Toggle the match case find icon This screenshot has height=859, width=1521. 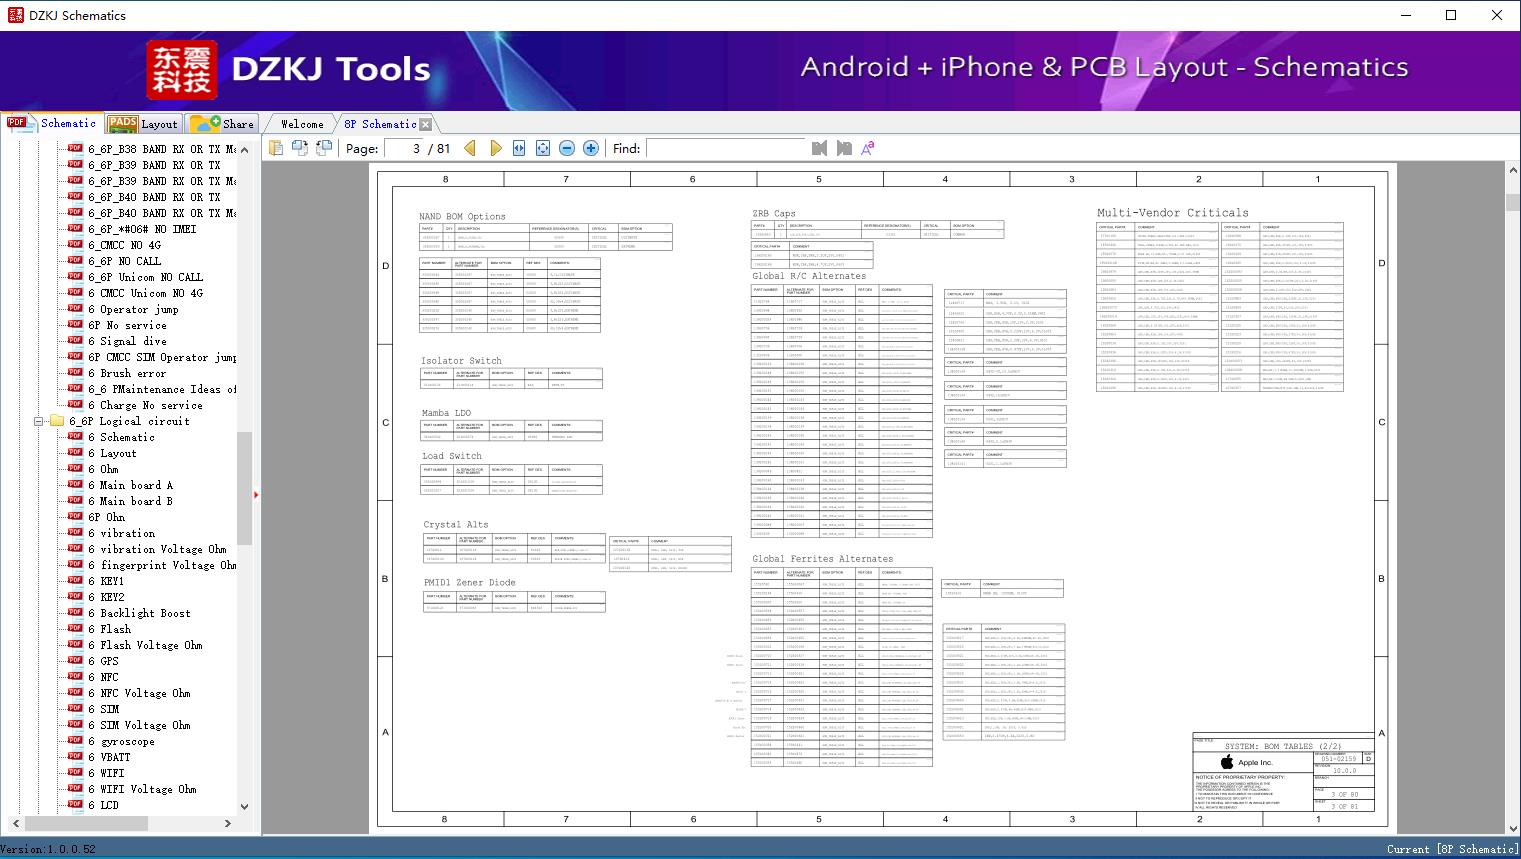coord(868,148)
